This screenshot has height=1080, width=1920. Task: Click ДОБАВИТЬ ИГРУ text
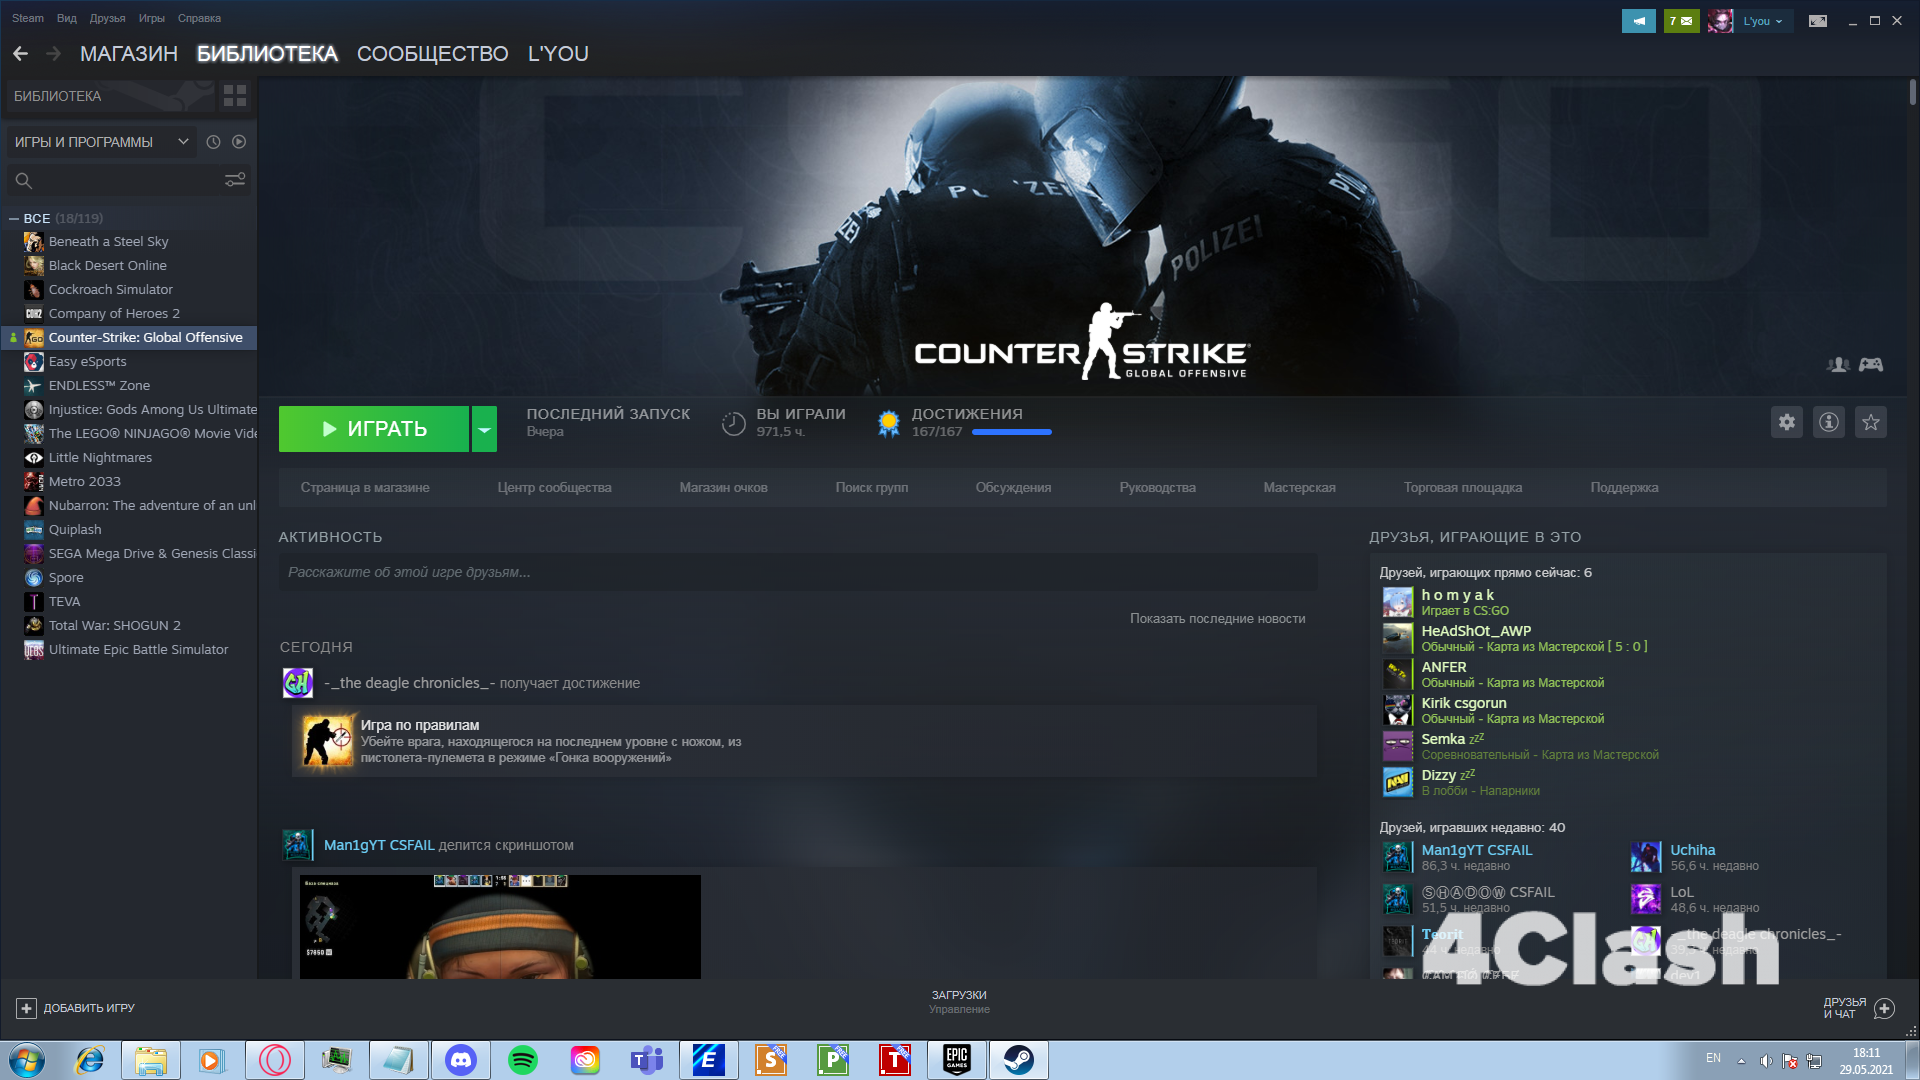(89, 1008)
